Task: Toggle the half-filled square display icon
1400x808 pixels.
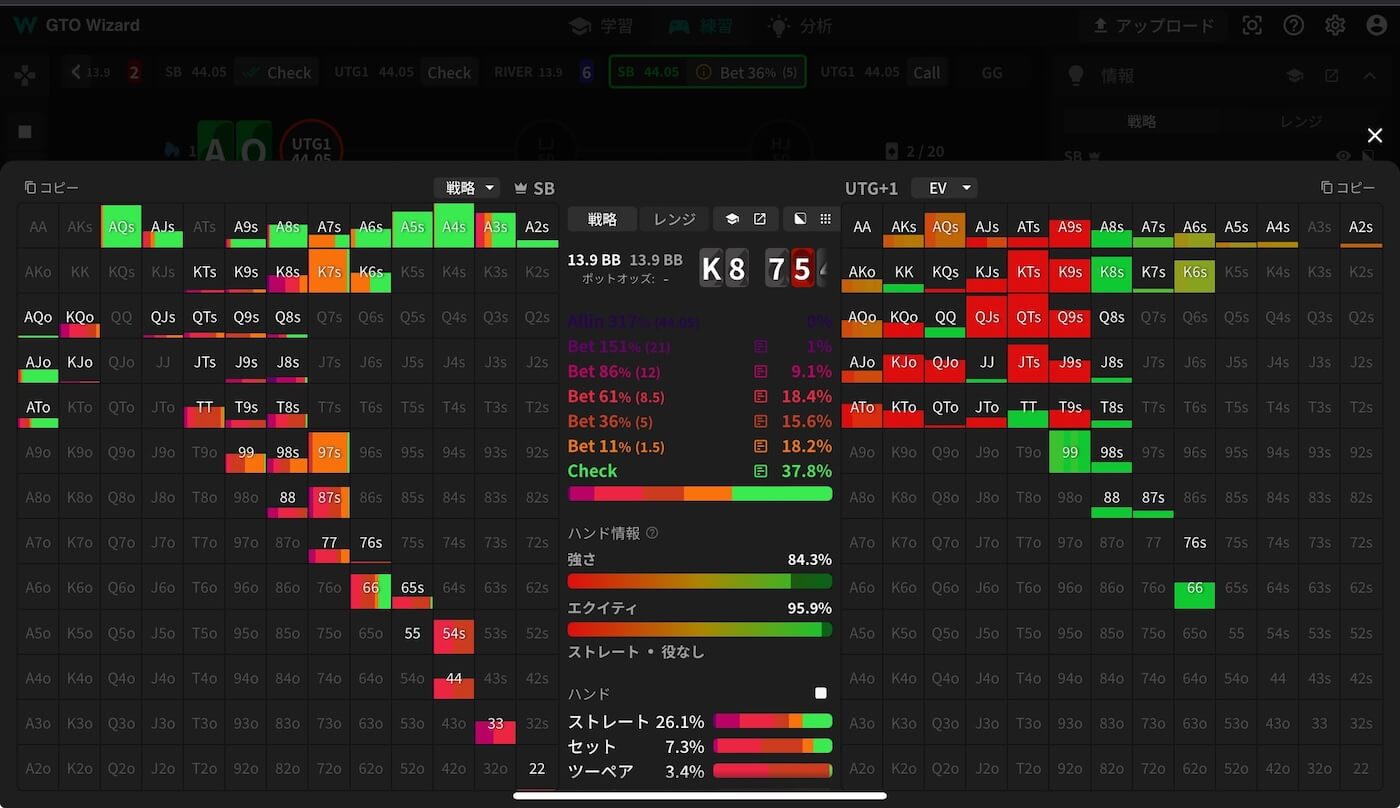Action: (x=799, y=219)
